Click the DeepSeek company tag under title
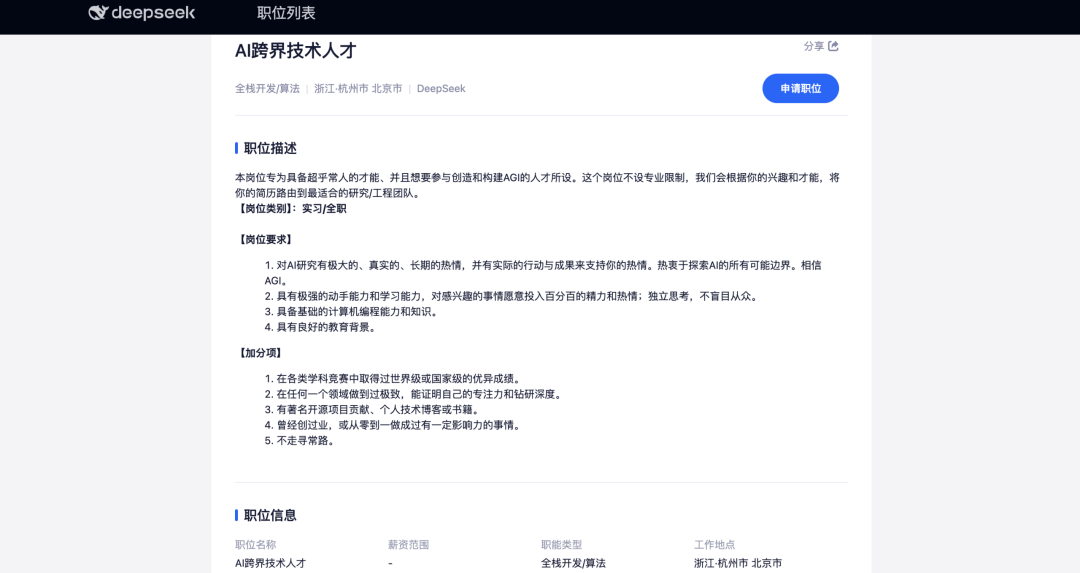 441,88
